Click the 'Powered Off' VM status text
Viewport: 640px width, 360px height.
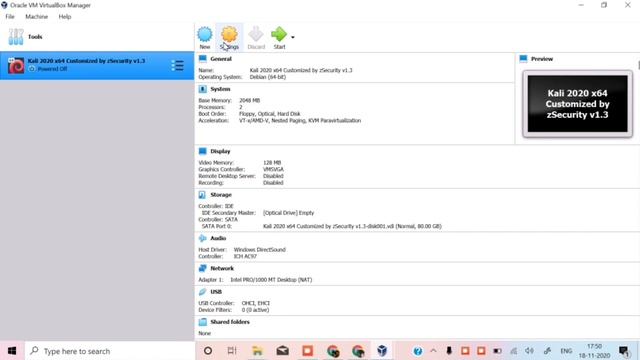(52, 69)
